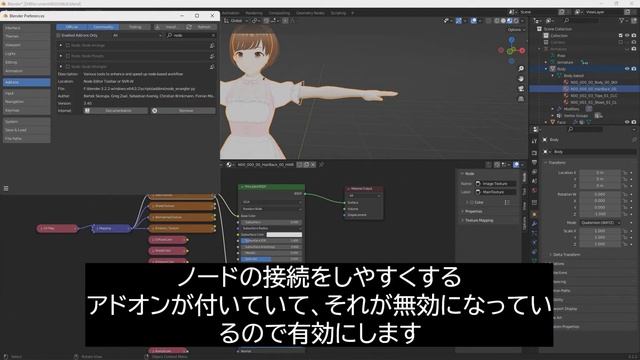Screen dimensions: 640x360
Task: Click the viewport pan hand icon
Action: [x=521, y=78]
